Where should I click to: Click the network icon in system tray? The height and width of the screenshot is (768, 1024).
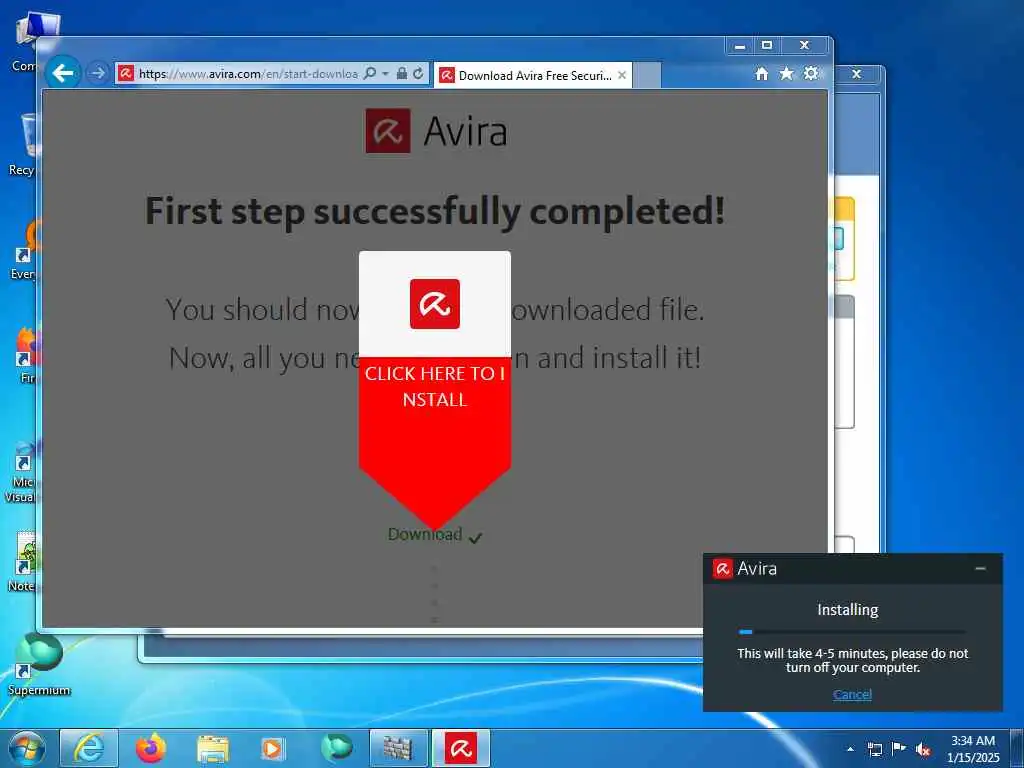(874, 749)
